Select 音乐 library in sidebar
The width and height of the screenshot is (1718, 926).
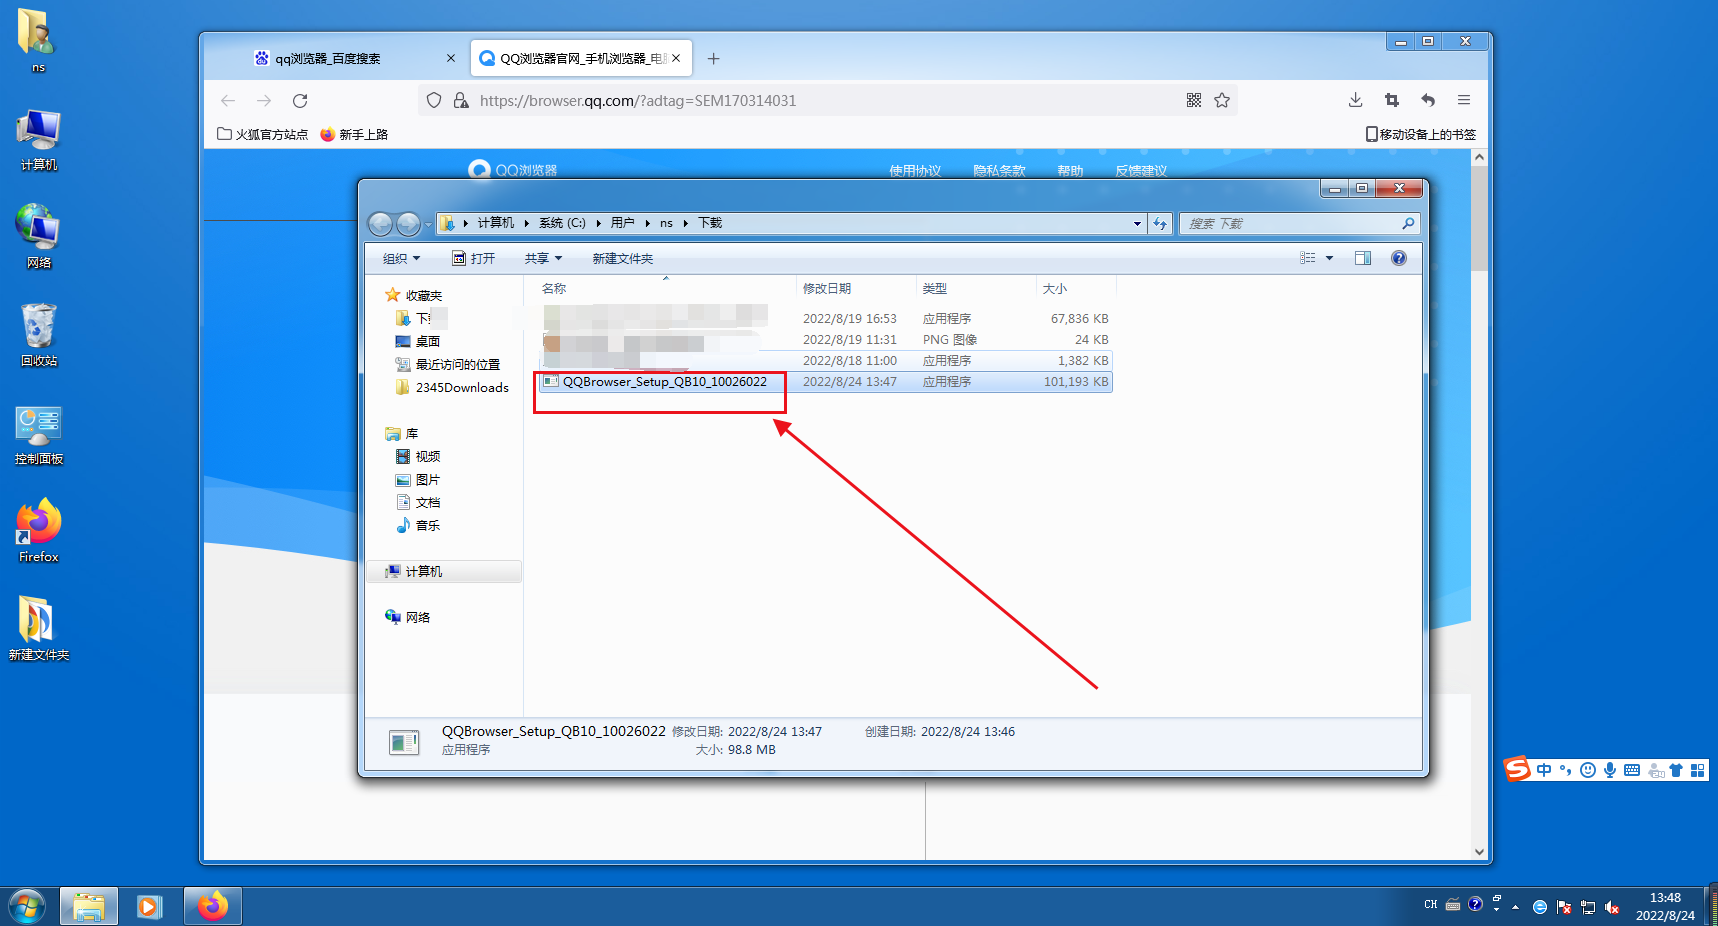click(x=418, y=526)
